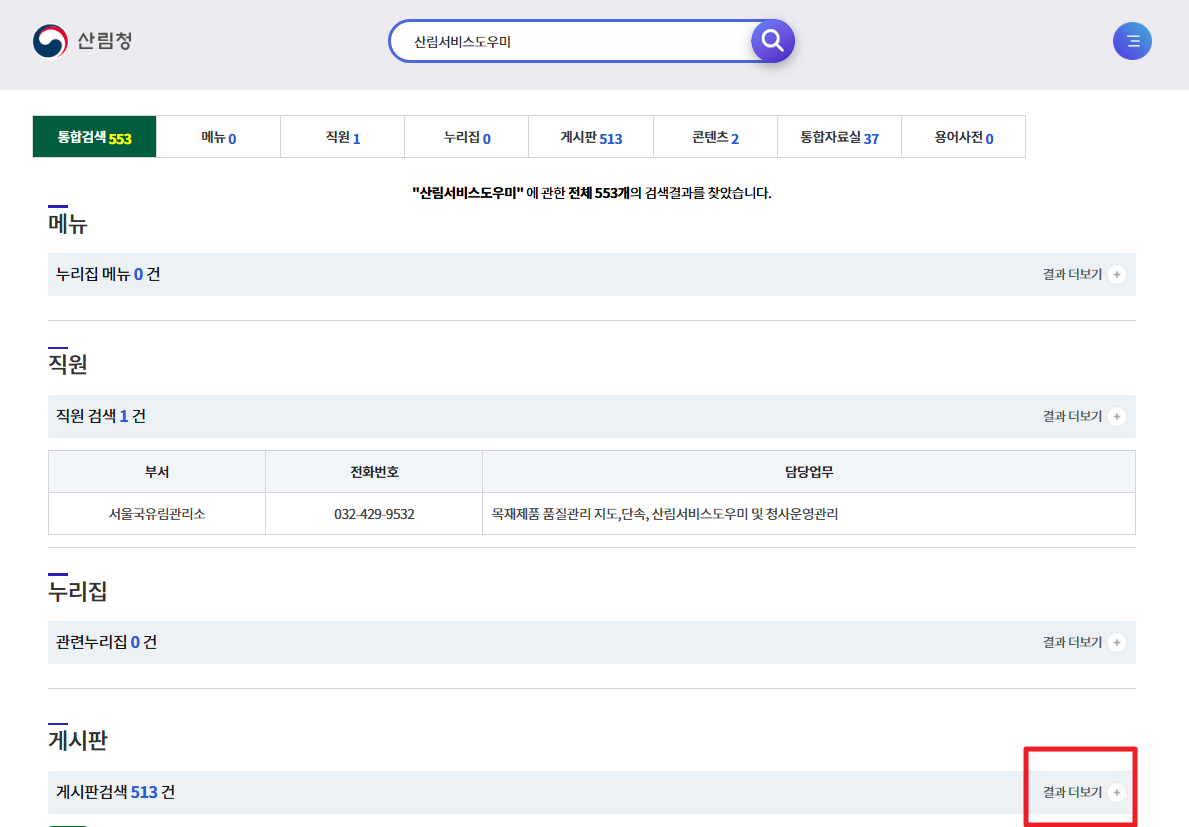This screenshot has width=1189, height=827.
Task: Click the search magnifier icon
Action: click(771, 41)
